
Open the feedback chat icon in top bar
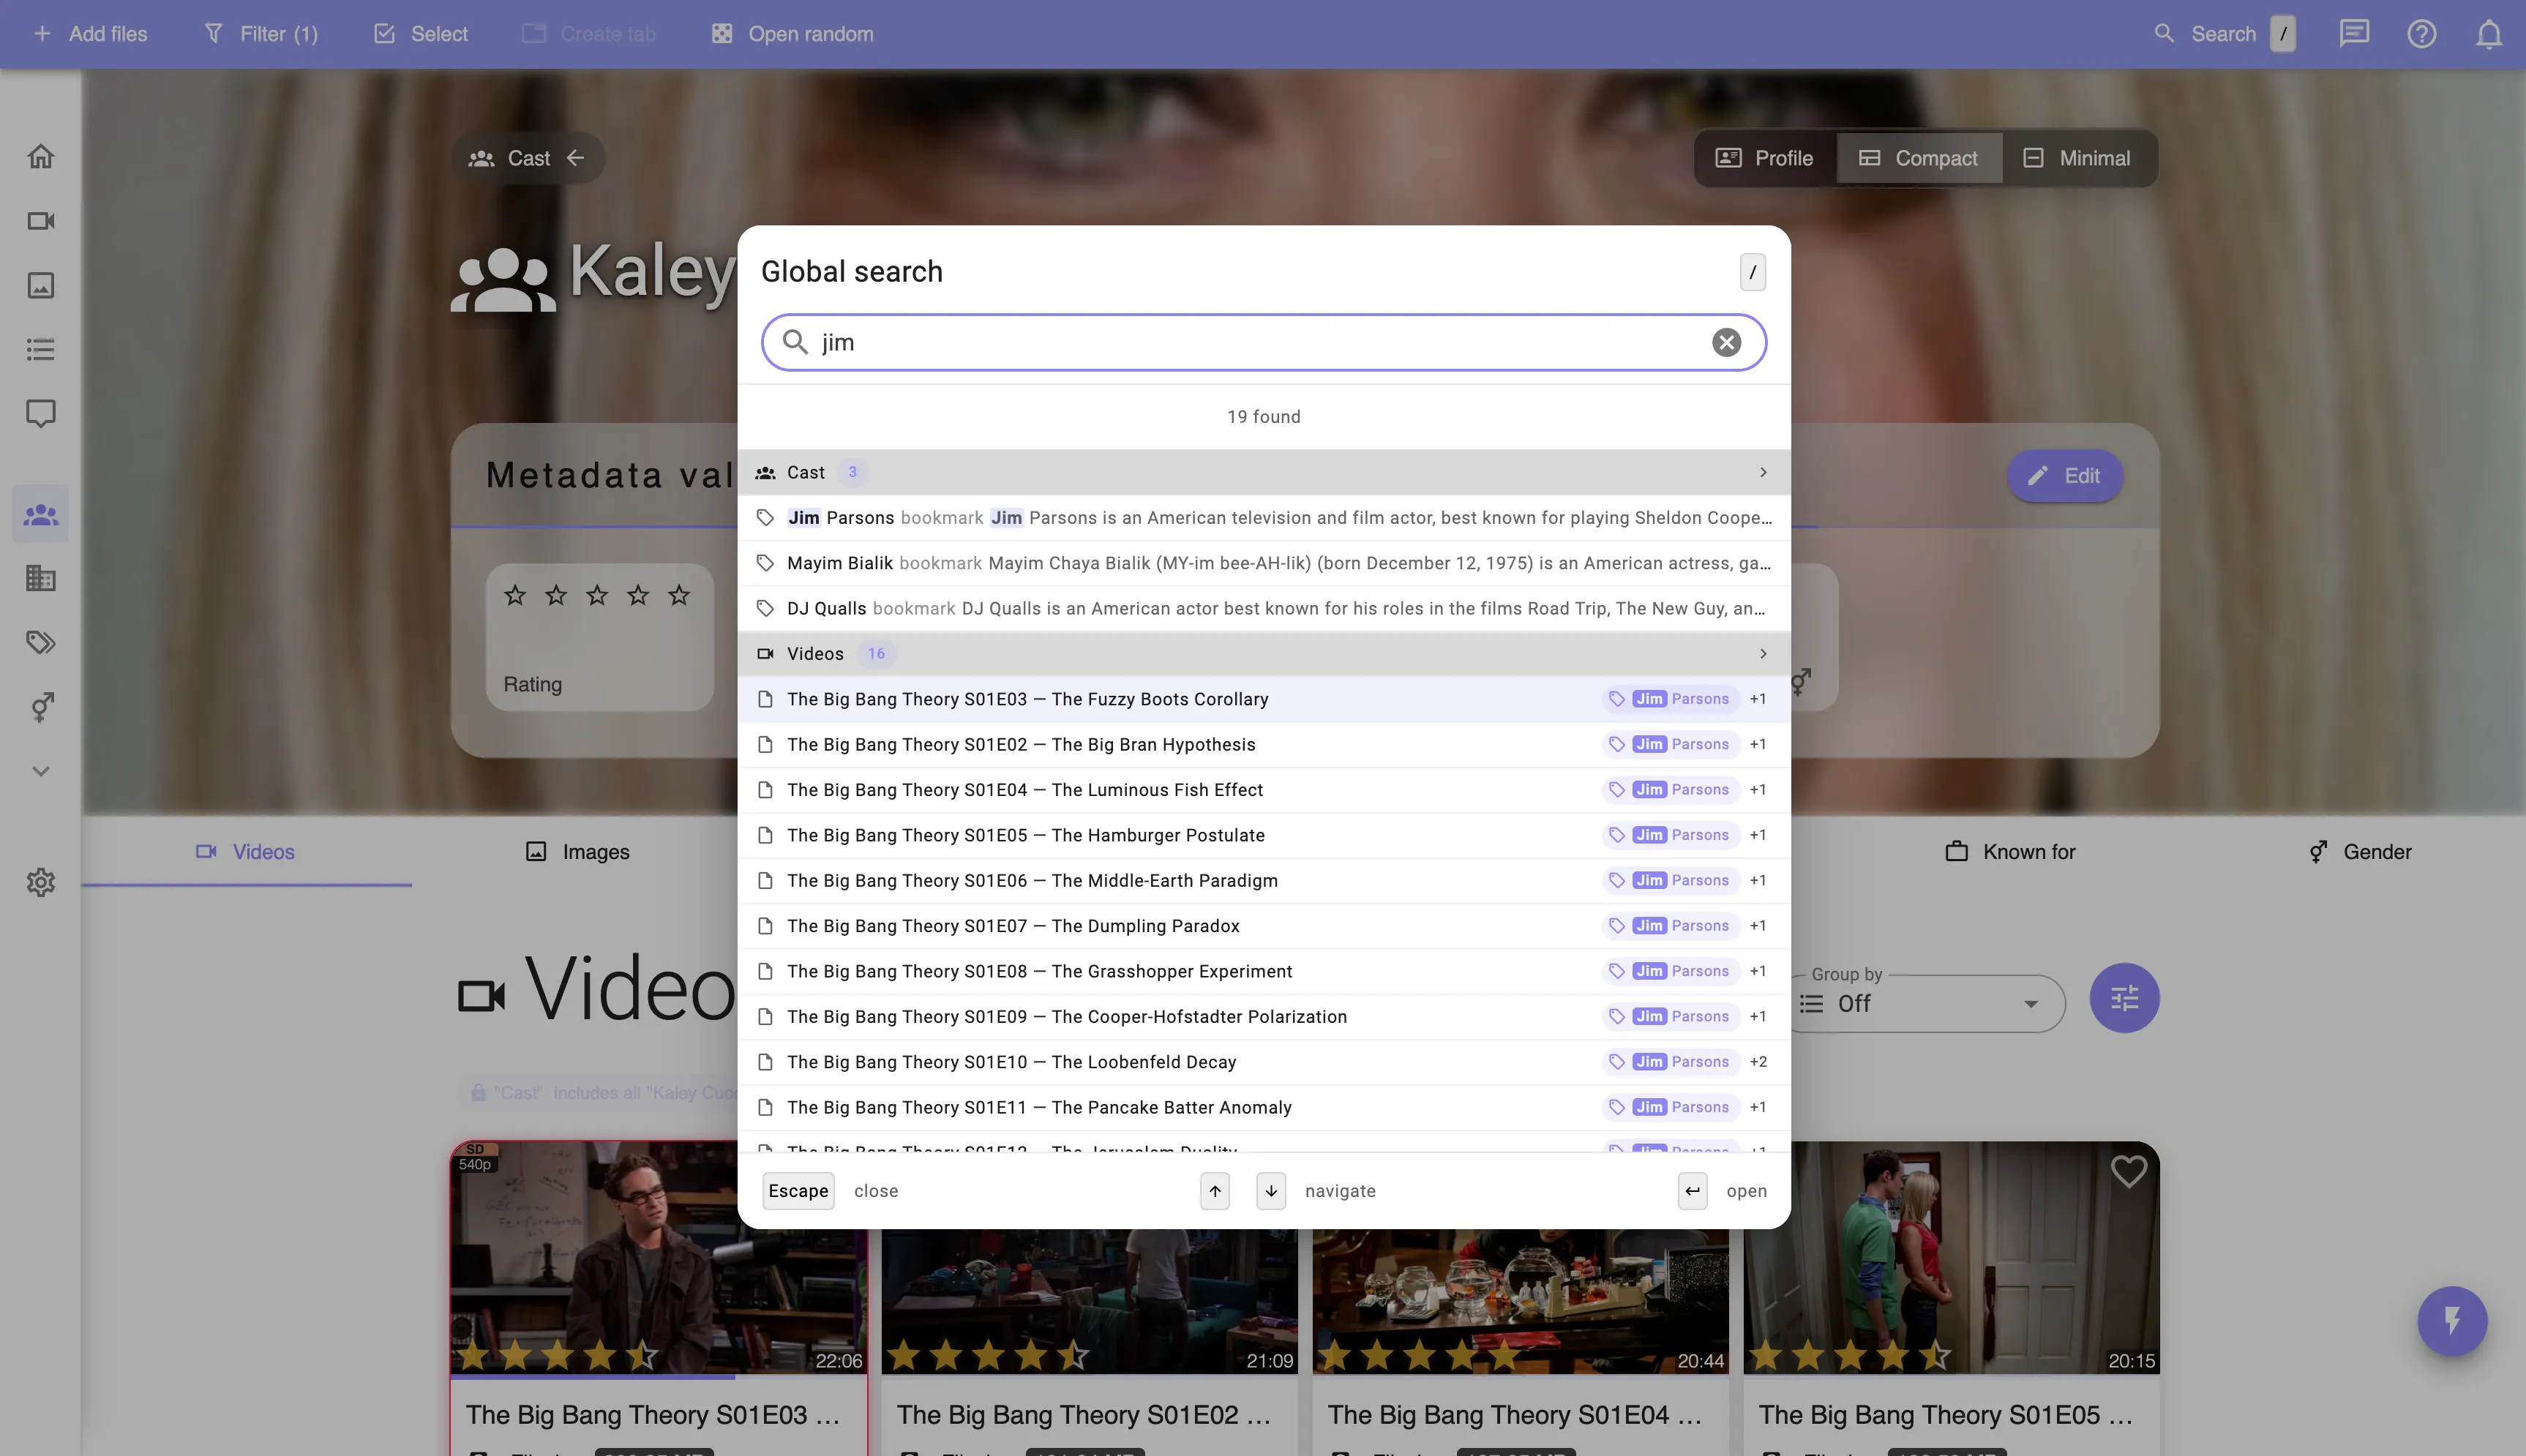coord(2354,34)
